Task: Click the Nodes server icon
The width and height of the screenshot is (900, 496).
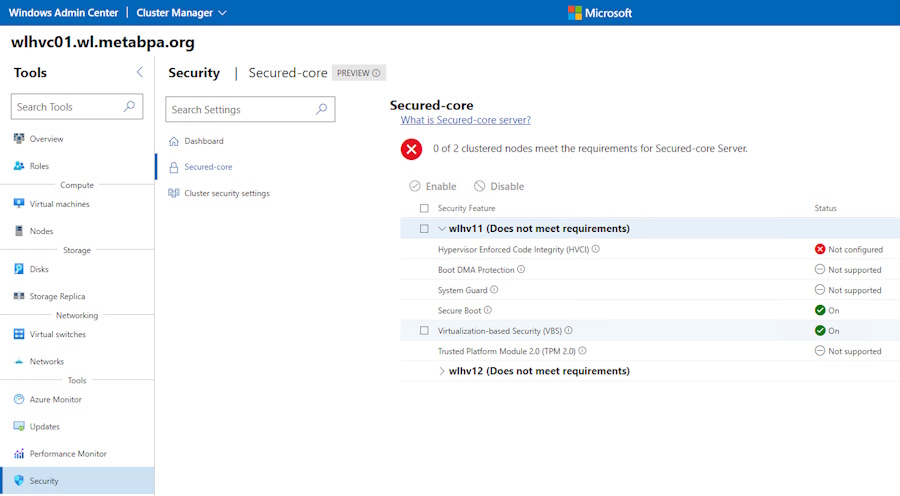Action: click(x=19, y=230)
